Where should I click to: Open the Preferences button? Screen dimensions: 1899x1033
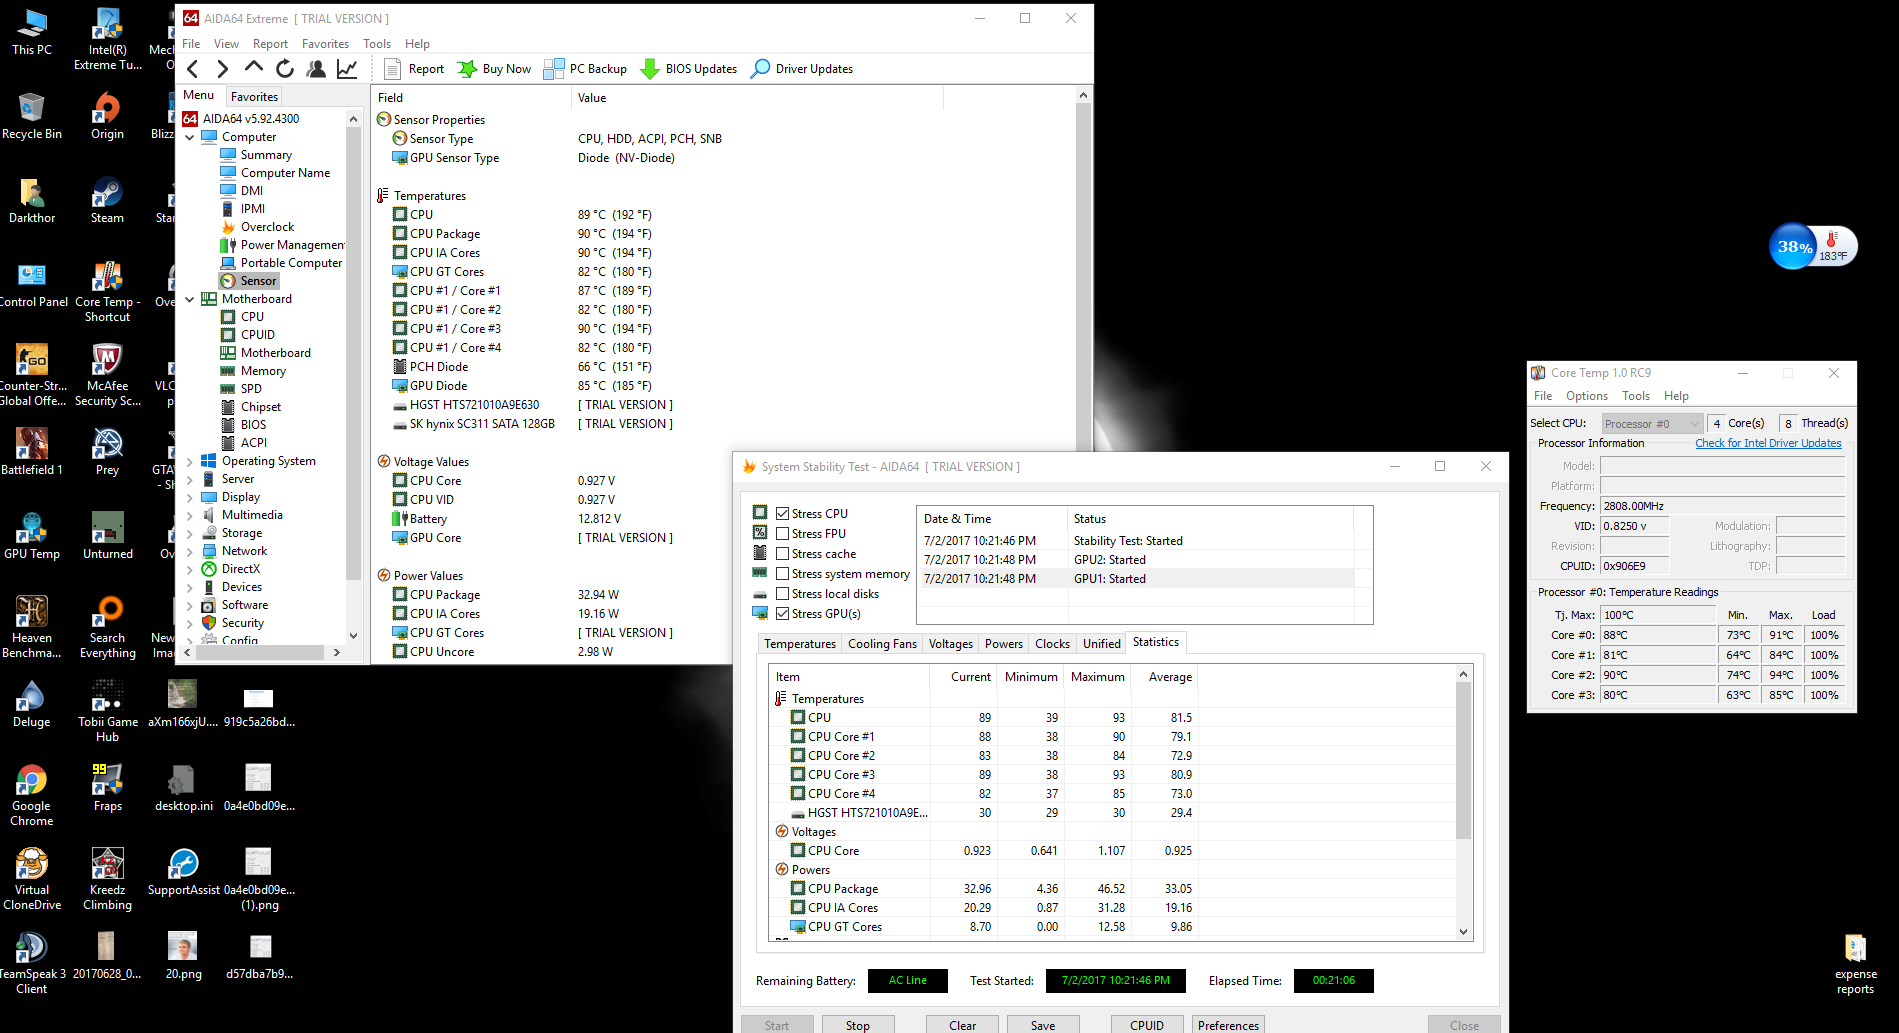click(1228, 1025)
